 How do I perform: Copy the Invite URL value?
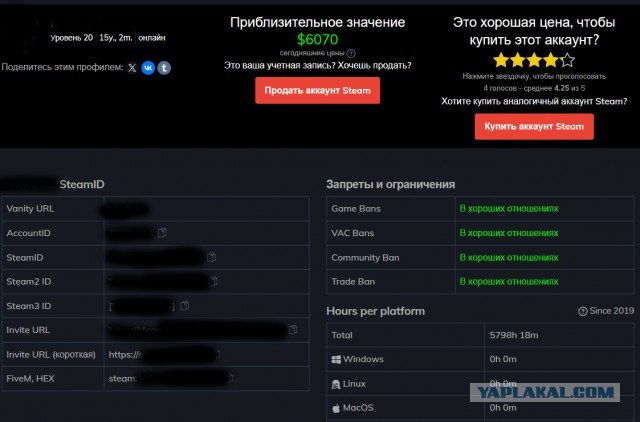[293, 329]
